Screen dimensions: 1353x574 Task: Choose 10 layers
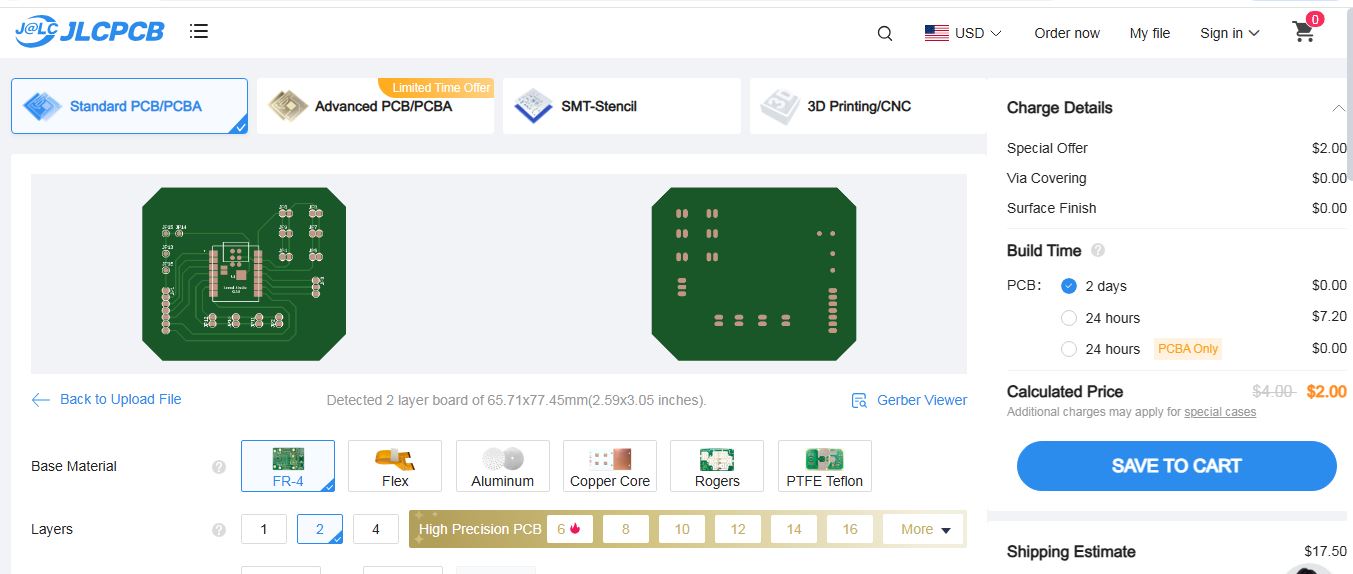(682, 529)
